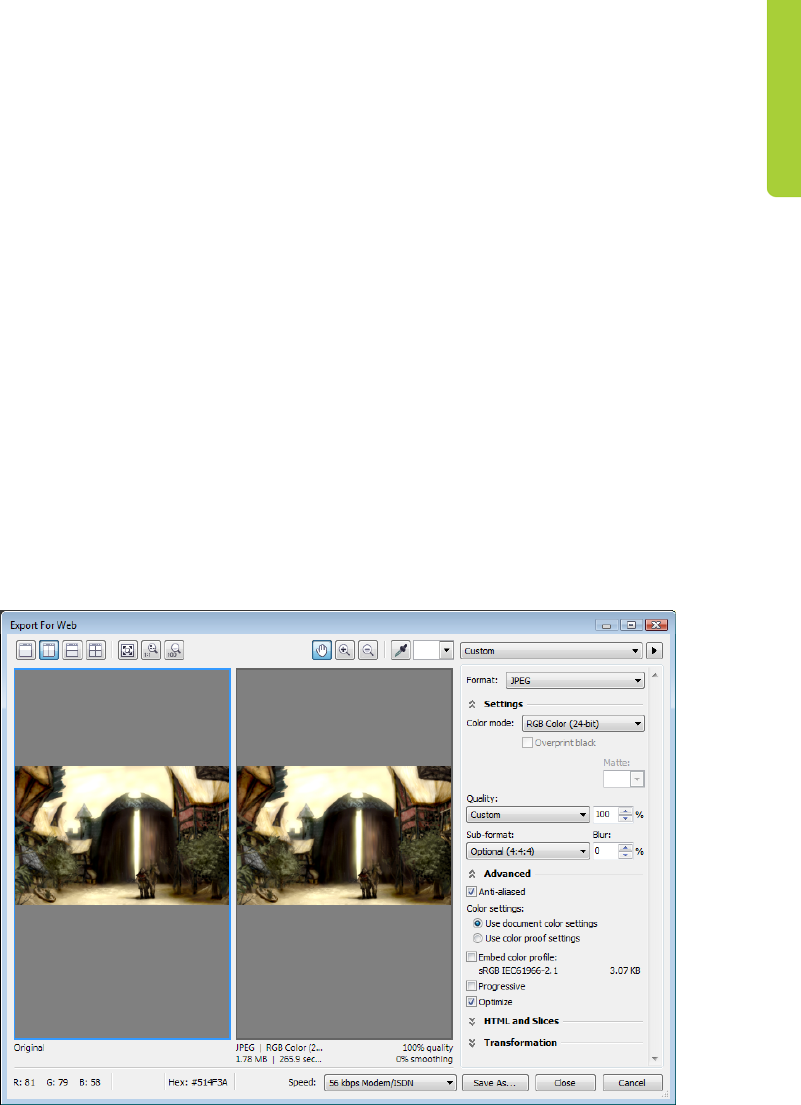Select the two horizontal previews layout
Viewport: 801px width, 1105px height.
click(x=73, y=650)
